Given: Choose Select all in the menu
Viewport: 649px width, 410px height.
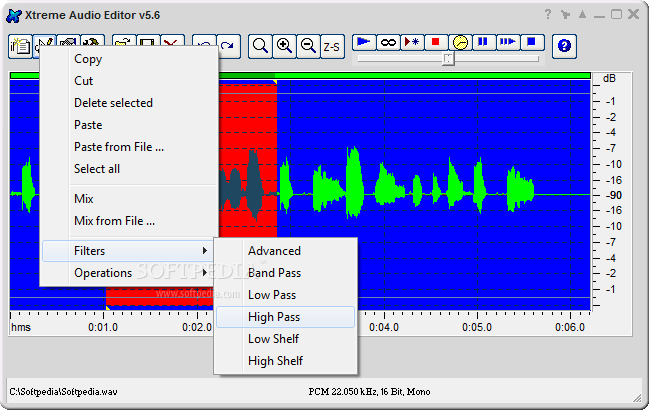Looking at the screenshot, I should 97,169.
